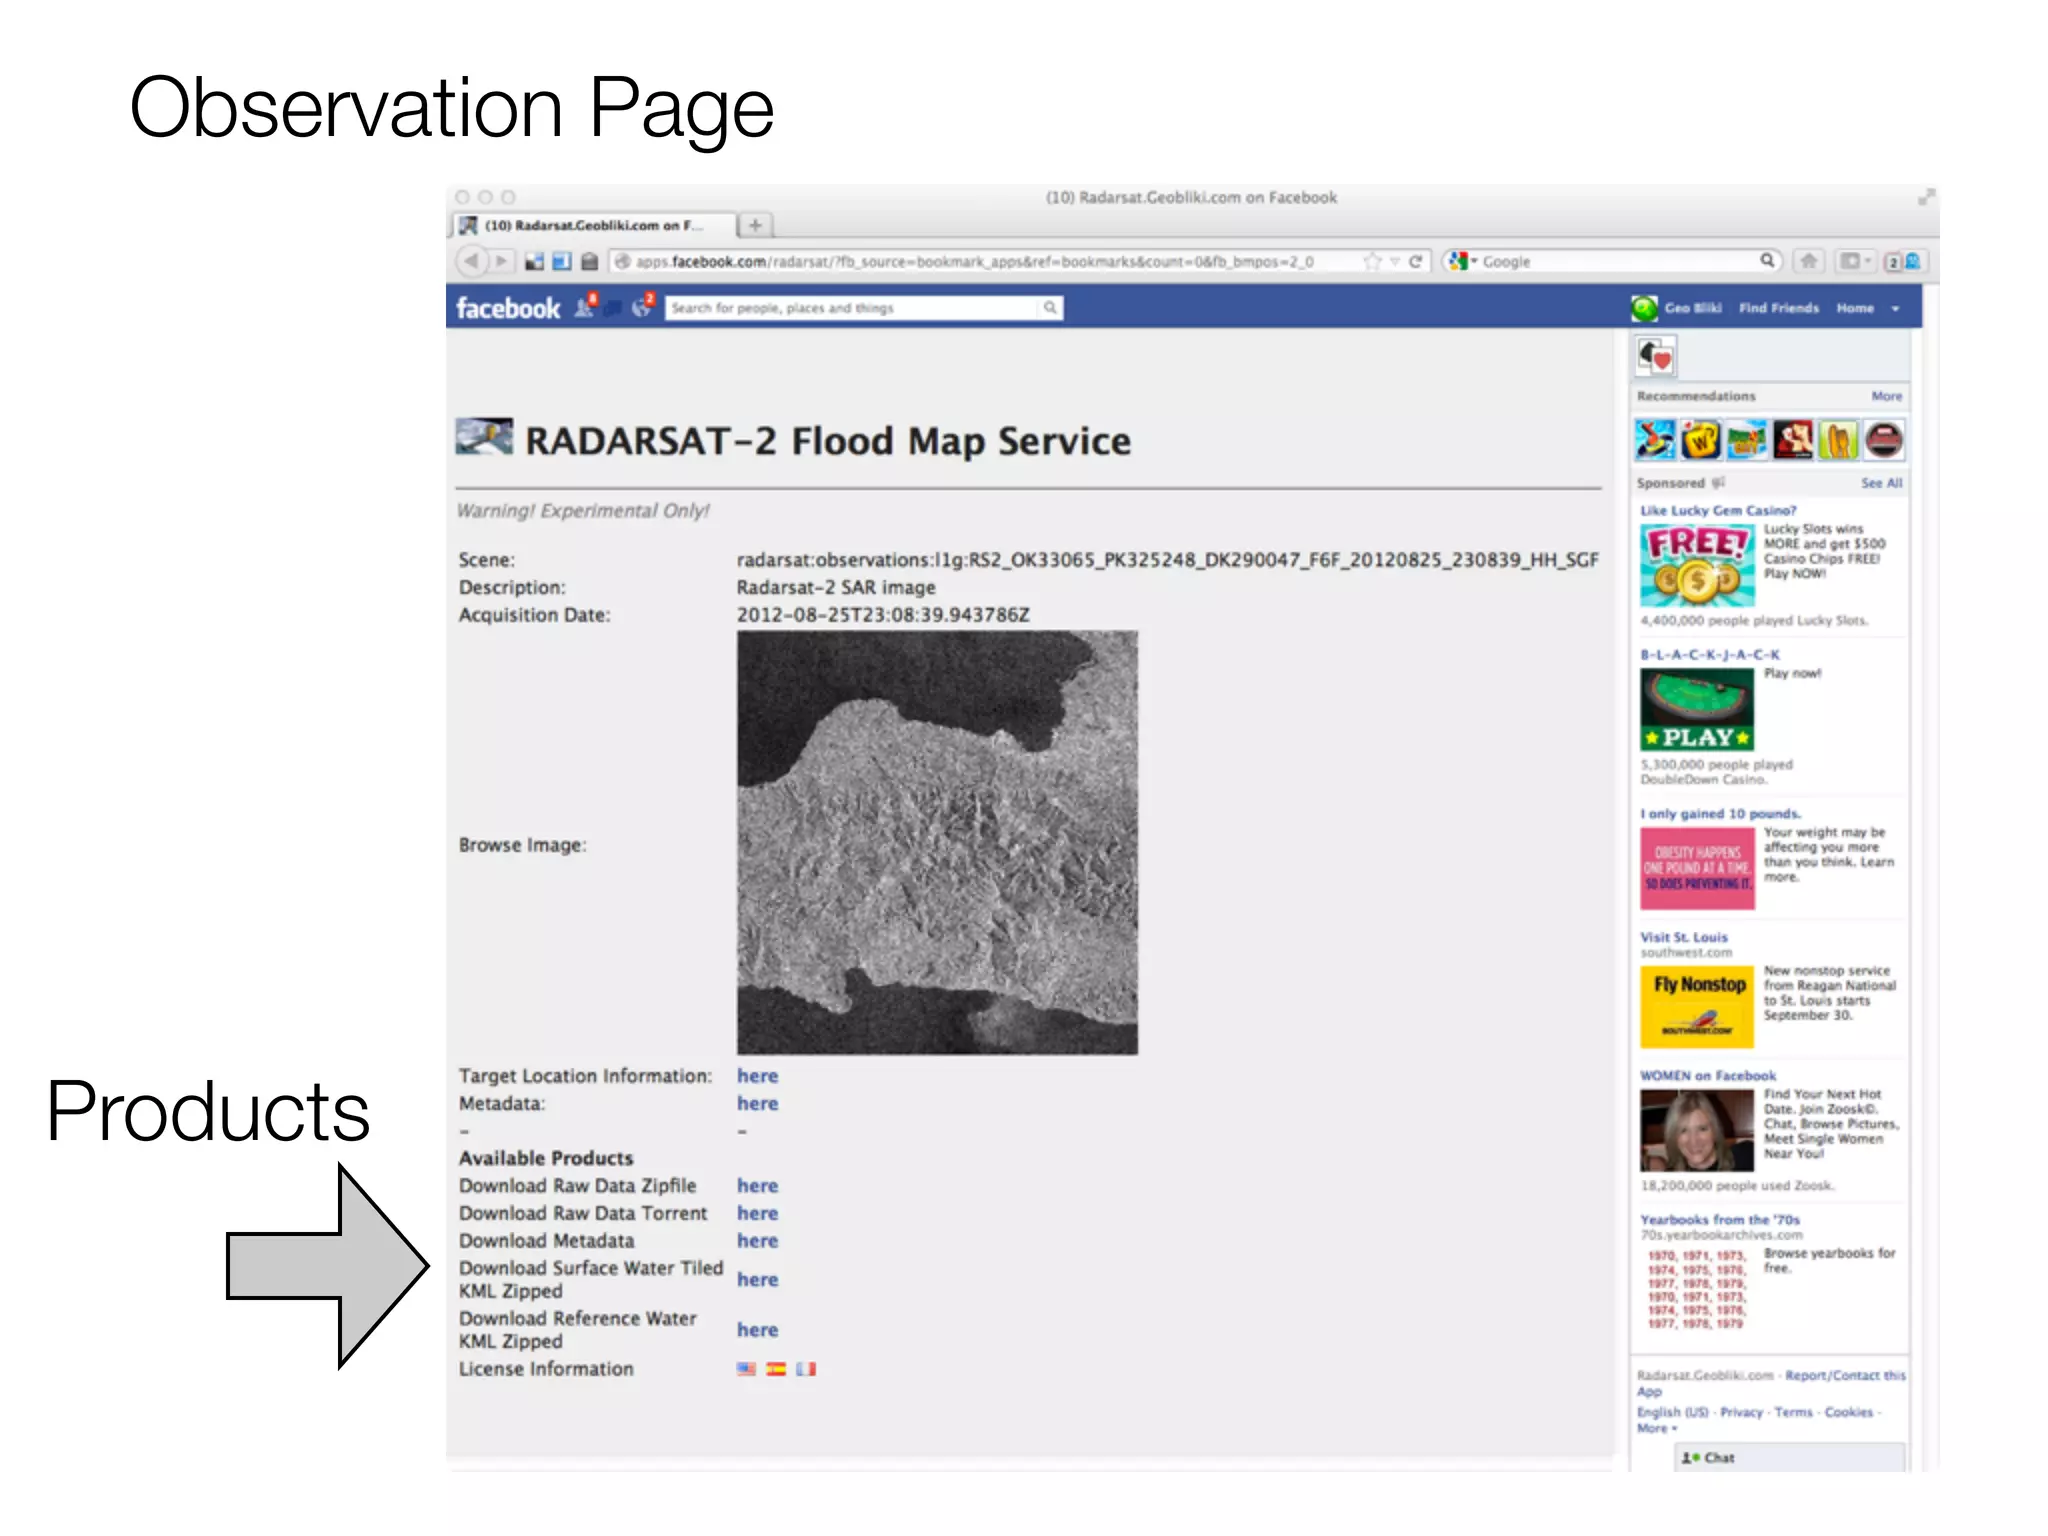The width and height of the screenshot is (2048, 1536).
Task: Open the Visit St. Louis ad title
Action: coord(1684,937)
